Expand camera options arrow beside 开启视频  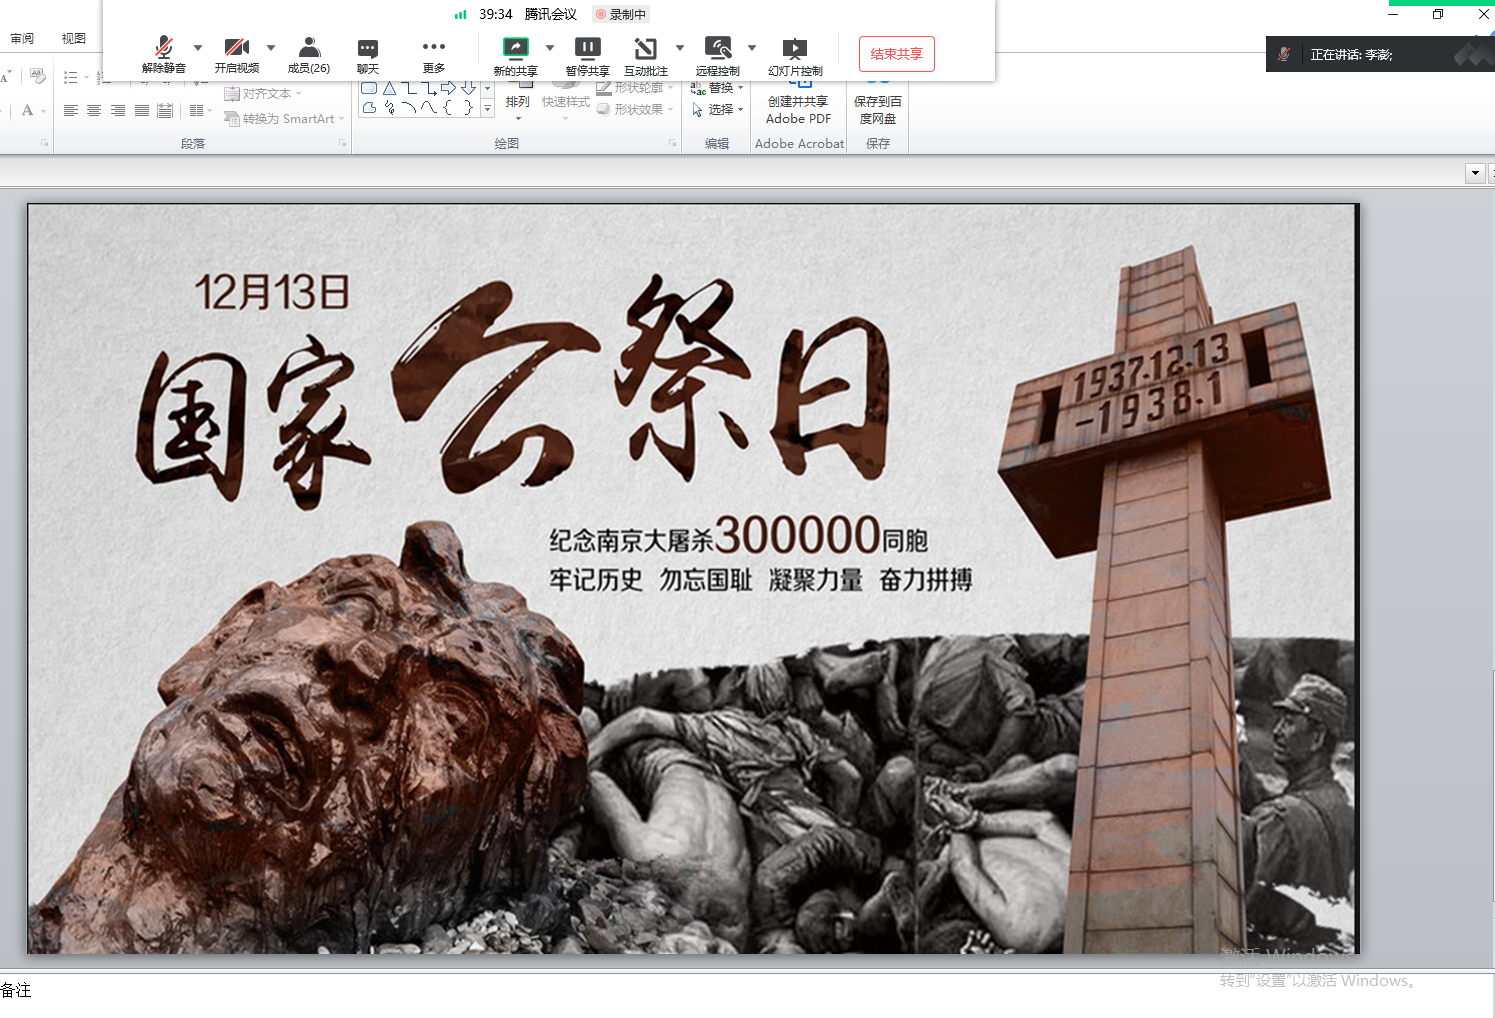pos(271,47)
